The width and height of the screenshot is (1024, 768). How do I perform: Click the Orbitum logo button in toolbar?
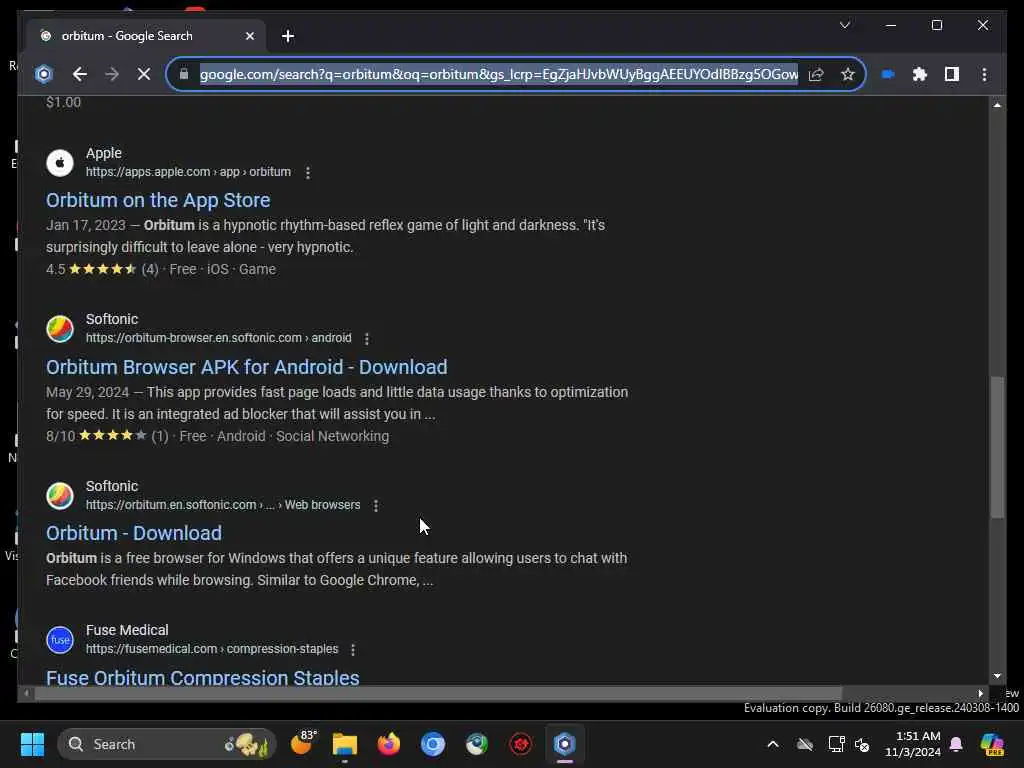click(x=44, y=74)
